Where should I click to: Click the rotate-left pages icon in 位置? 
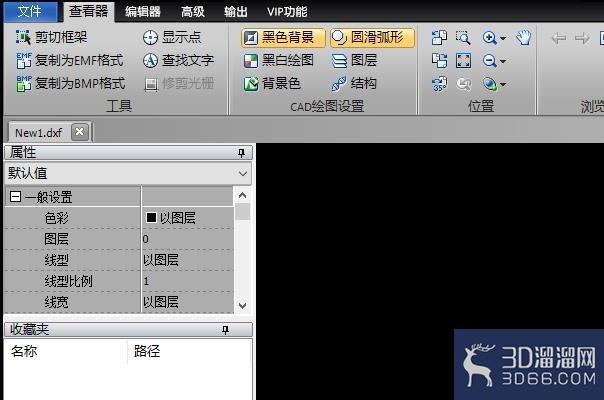coord(440,38)
